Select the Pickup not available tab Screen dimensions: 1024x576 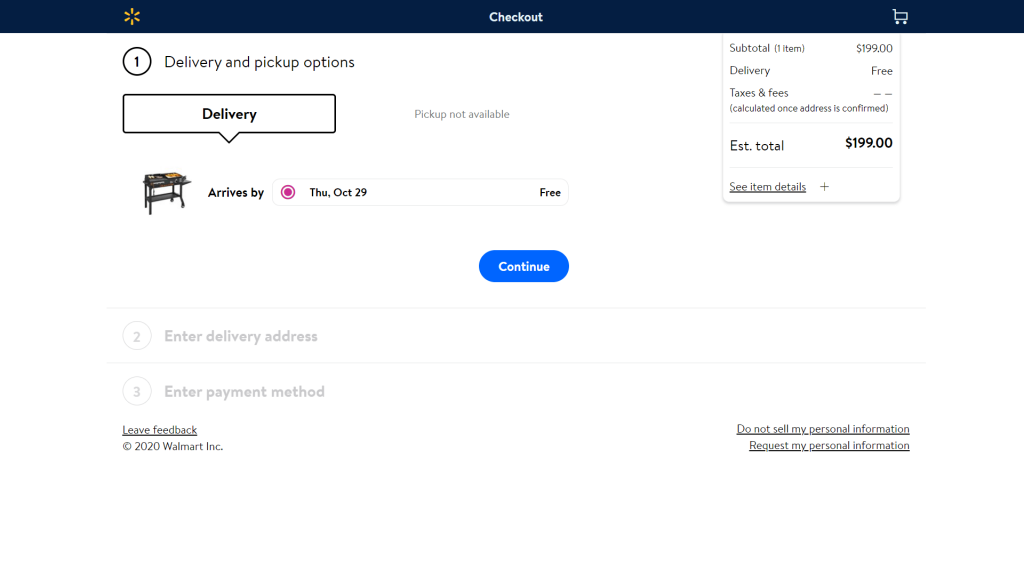pyautogui.click(x=462, y=114)
